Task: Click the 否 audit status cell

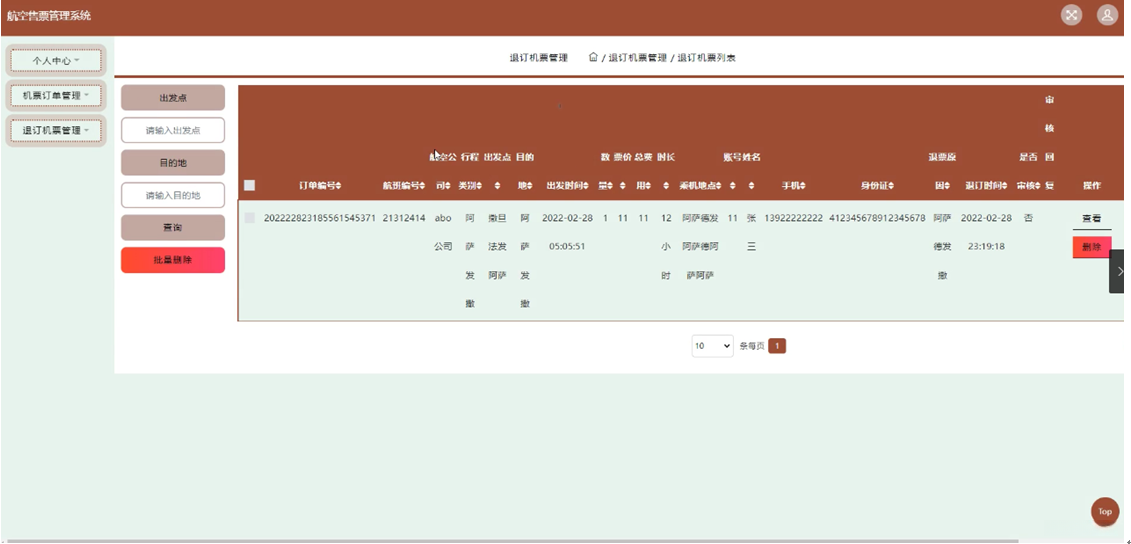Action: coord(1028,218)
